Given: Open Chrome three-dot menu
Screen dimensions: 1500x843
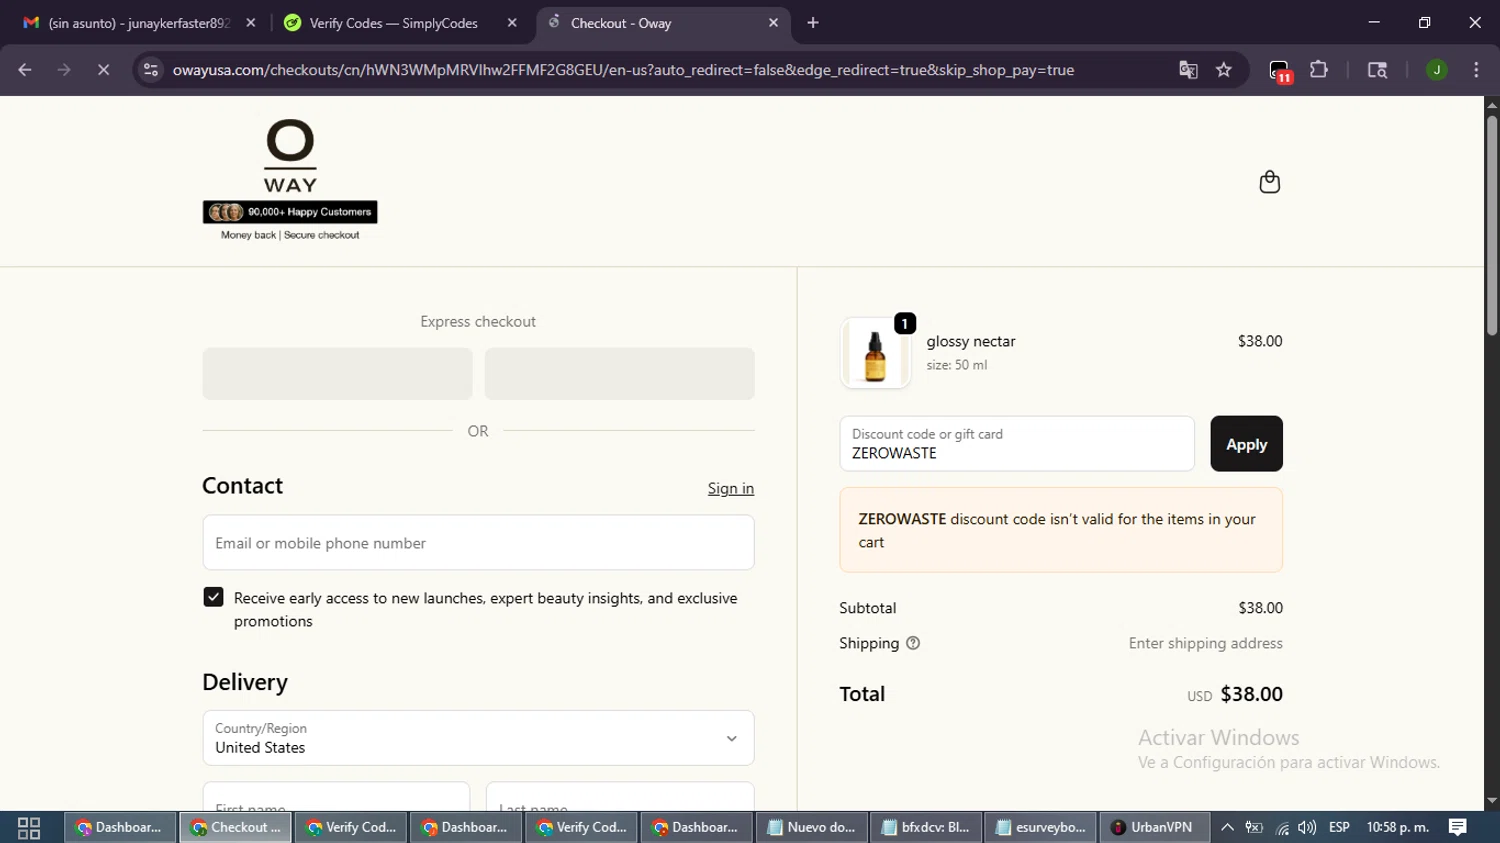Looking at the screenshot, I should [x=1476, y=70].
